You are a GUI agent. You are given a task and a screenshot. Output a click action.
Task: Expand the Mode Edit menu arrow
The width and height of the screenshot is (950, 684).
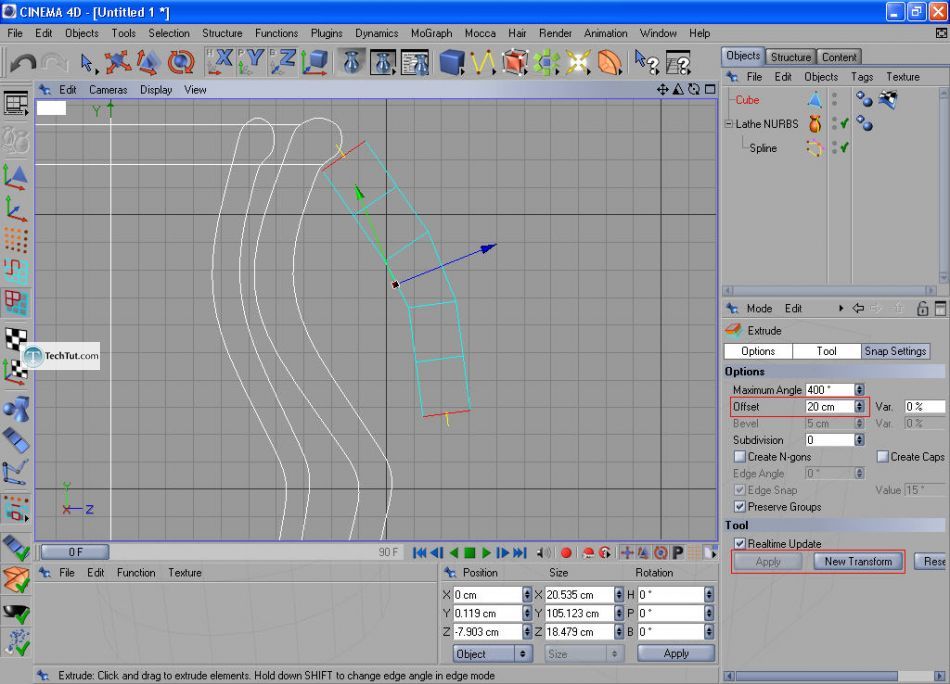pos(841,308)
